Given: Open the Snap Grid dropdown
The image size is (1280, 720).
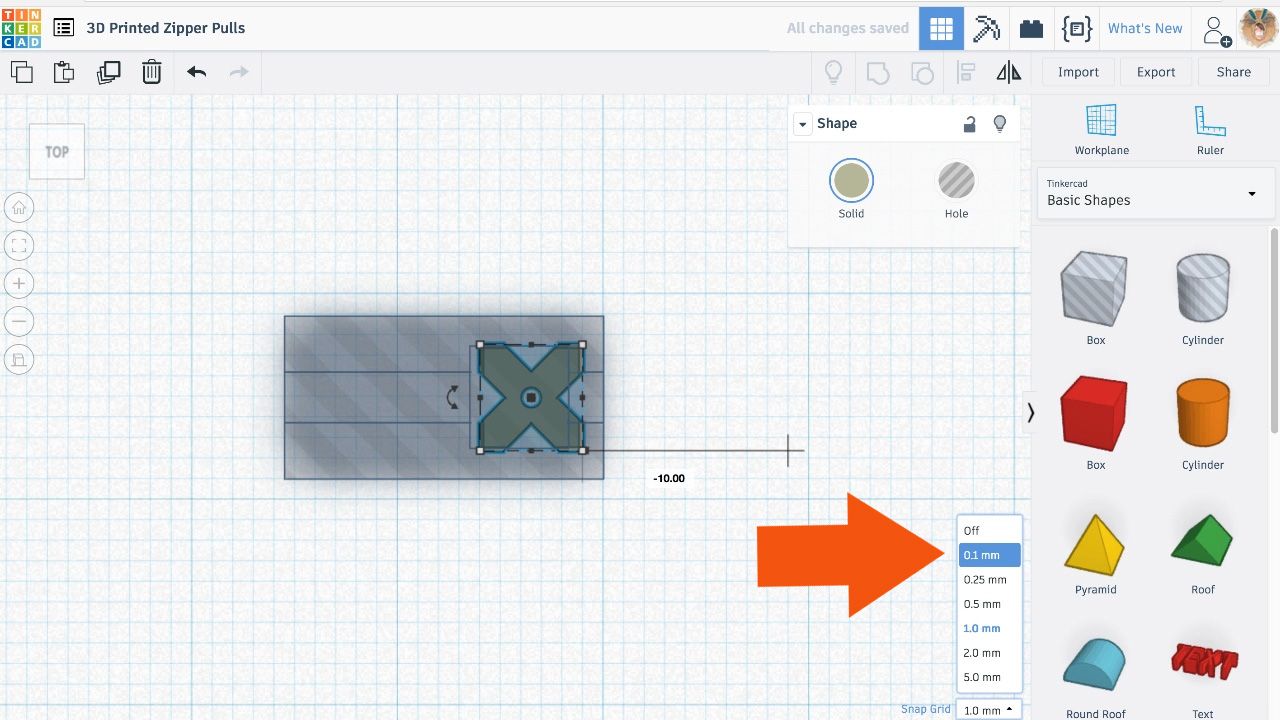Looking at the screenshot, I should [x=988, y=710].
